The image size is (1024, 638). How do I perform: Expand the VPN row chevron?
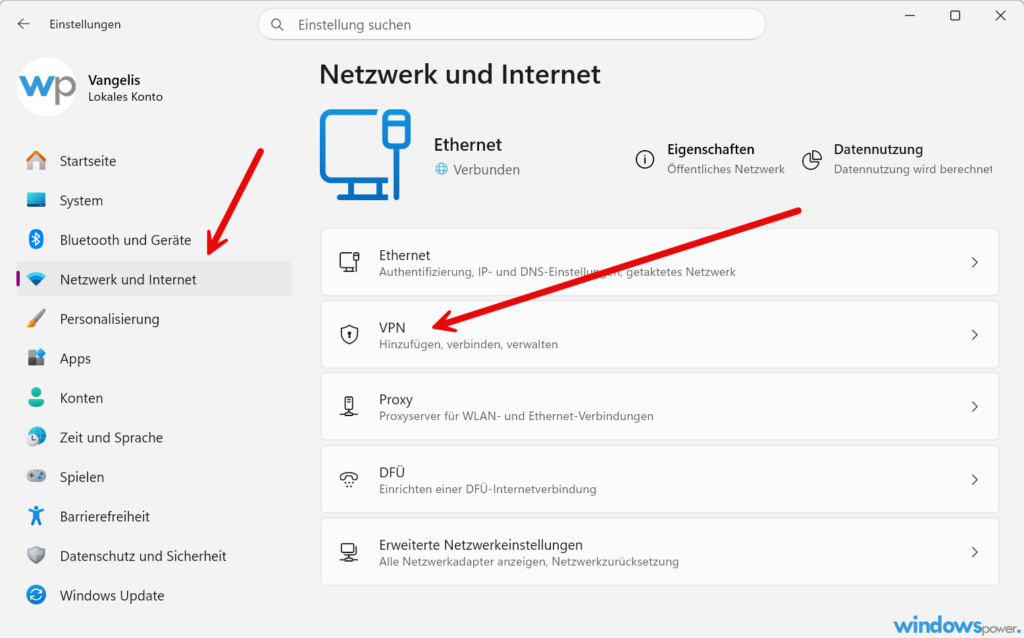click(x=974, y=335)
